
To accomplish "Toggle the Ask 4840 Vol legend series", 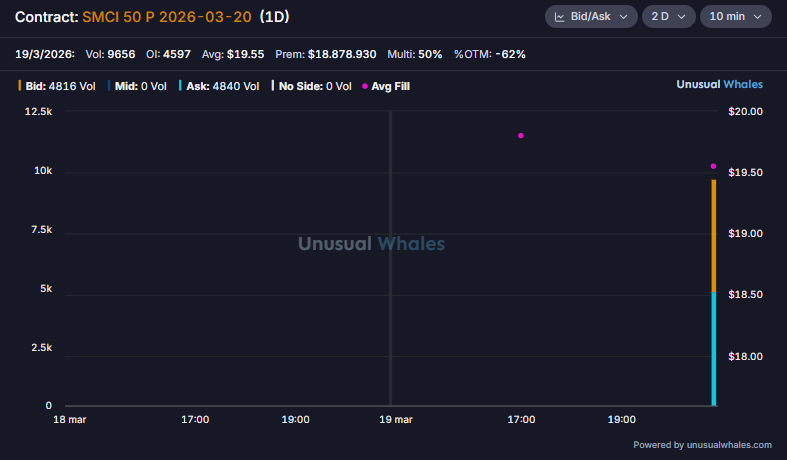I will point(219,86).
